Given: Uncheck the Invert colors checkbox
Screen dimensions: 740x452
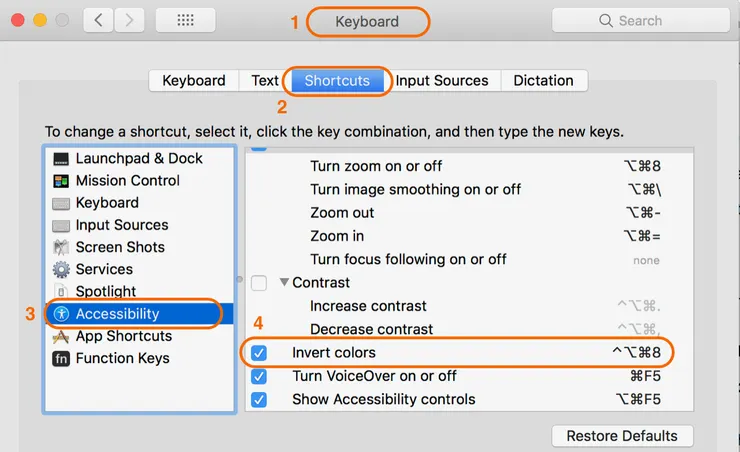Looking at the screenshot, I should (259, 353).
